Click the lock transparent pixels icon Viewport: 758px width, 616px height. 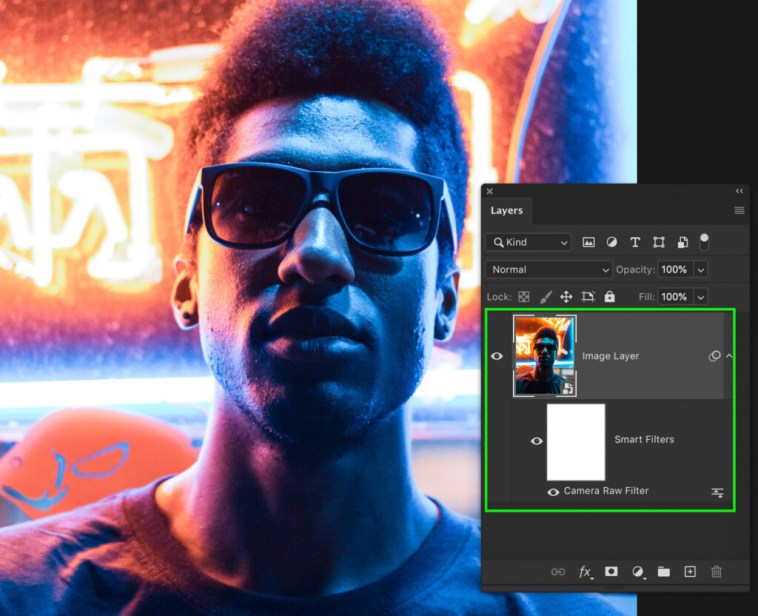coord(523,297)
